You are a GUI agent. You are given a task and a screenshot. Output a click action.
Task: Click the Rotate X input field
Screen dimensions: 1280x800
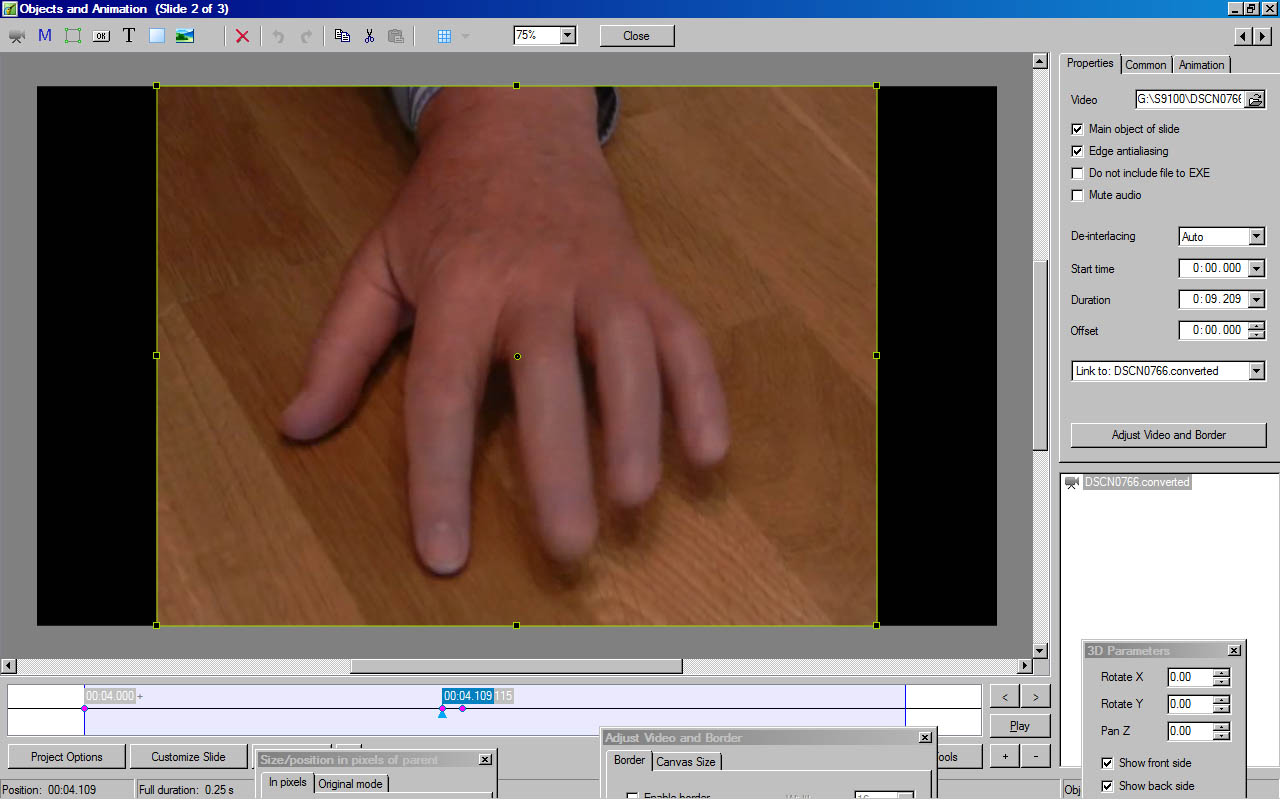click(x=1190, y=677)
